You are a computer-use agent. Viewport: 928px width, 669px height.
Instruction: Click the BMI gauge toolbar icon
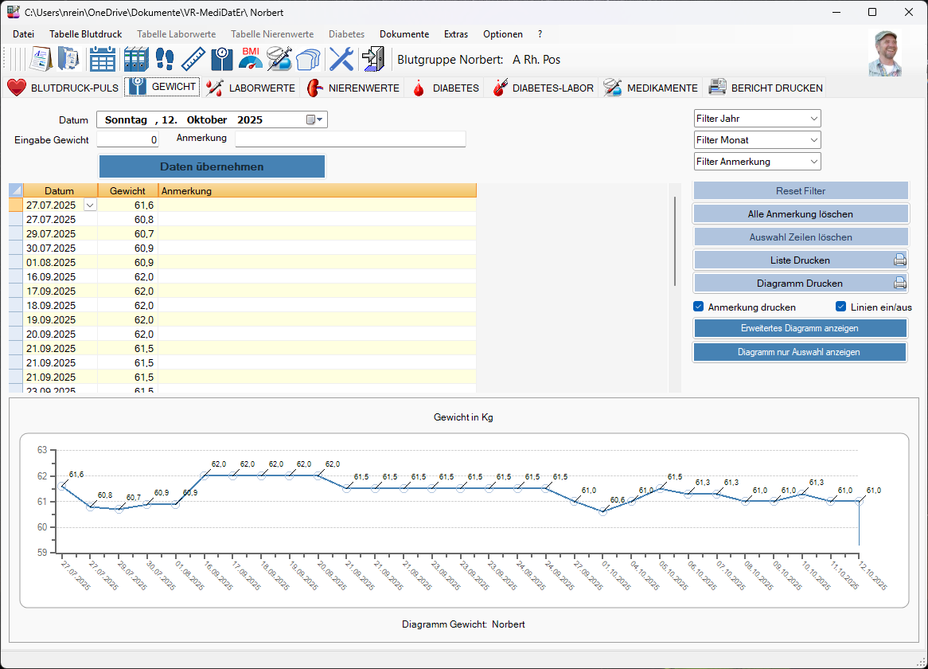250,58
